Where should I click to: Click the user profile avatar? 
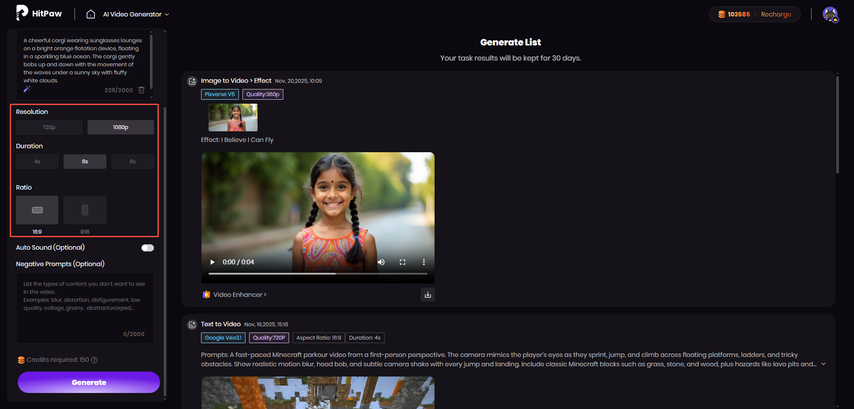click(829, 14)
